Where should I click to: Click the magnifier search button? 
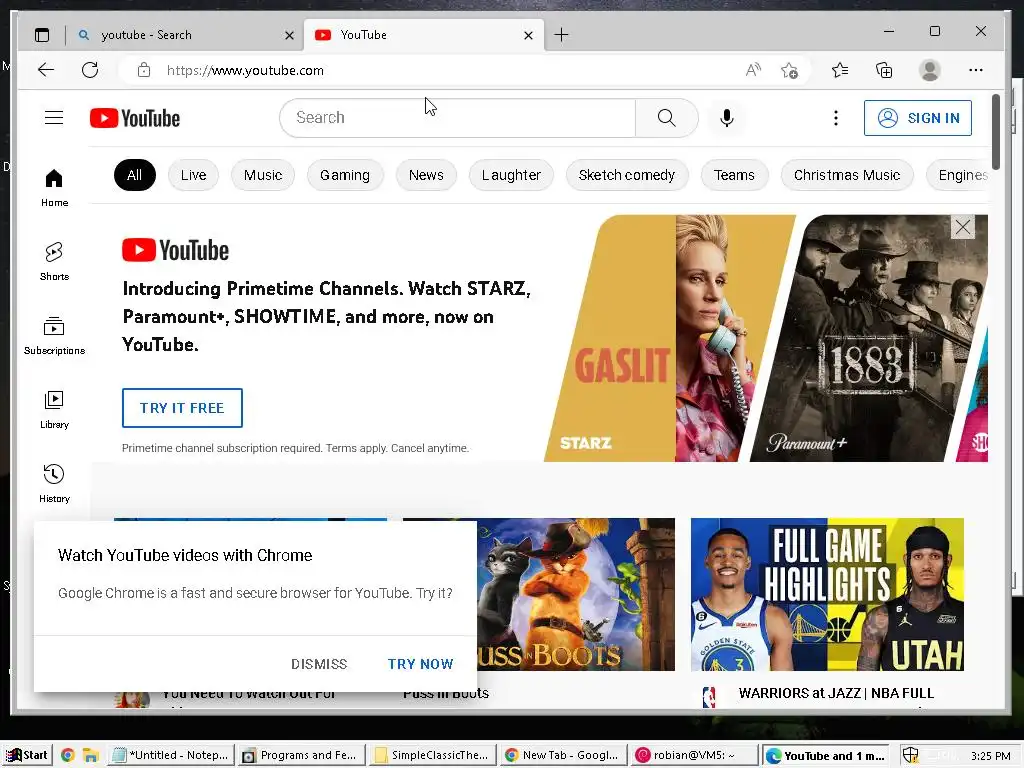click(x=666, y=118)
